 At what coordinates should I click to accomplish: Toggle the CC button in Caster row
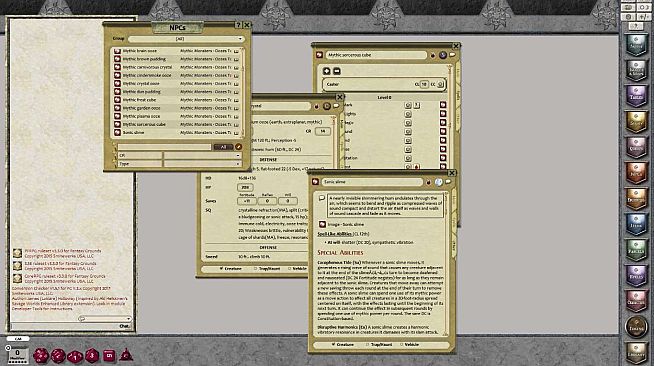click(x=440, y=84)
